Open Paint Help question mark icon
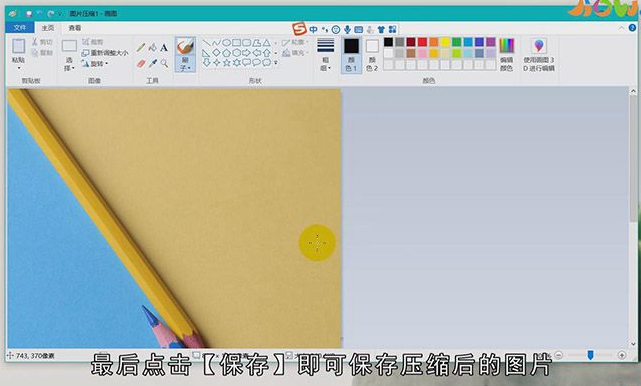 (x=632, y=28)
